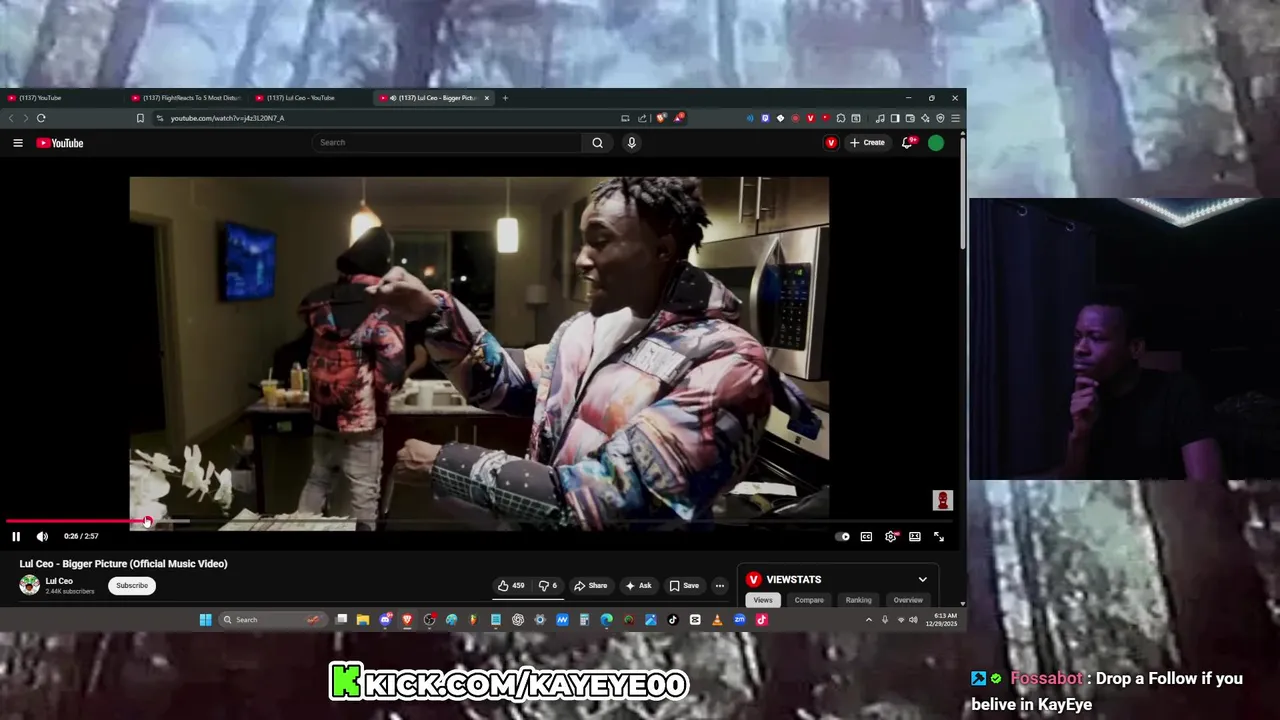Open a new browser tab
This screenshot has width=1280, height=720.
point(505,98)
